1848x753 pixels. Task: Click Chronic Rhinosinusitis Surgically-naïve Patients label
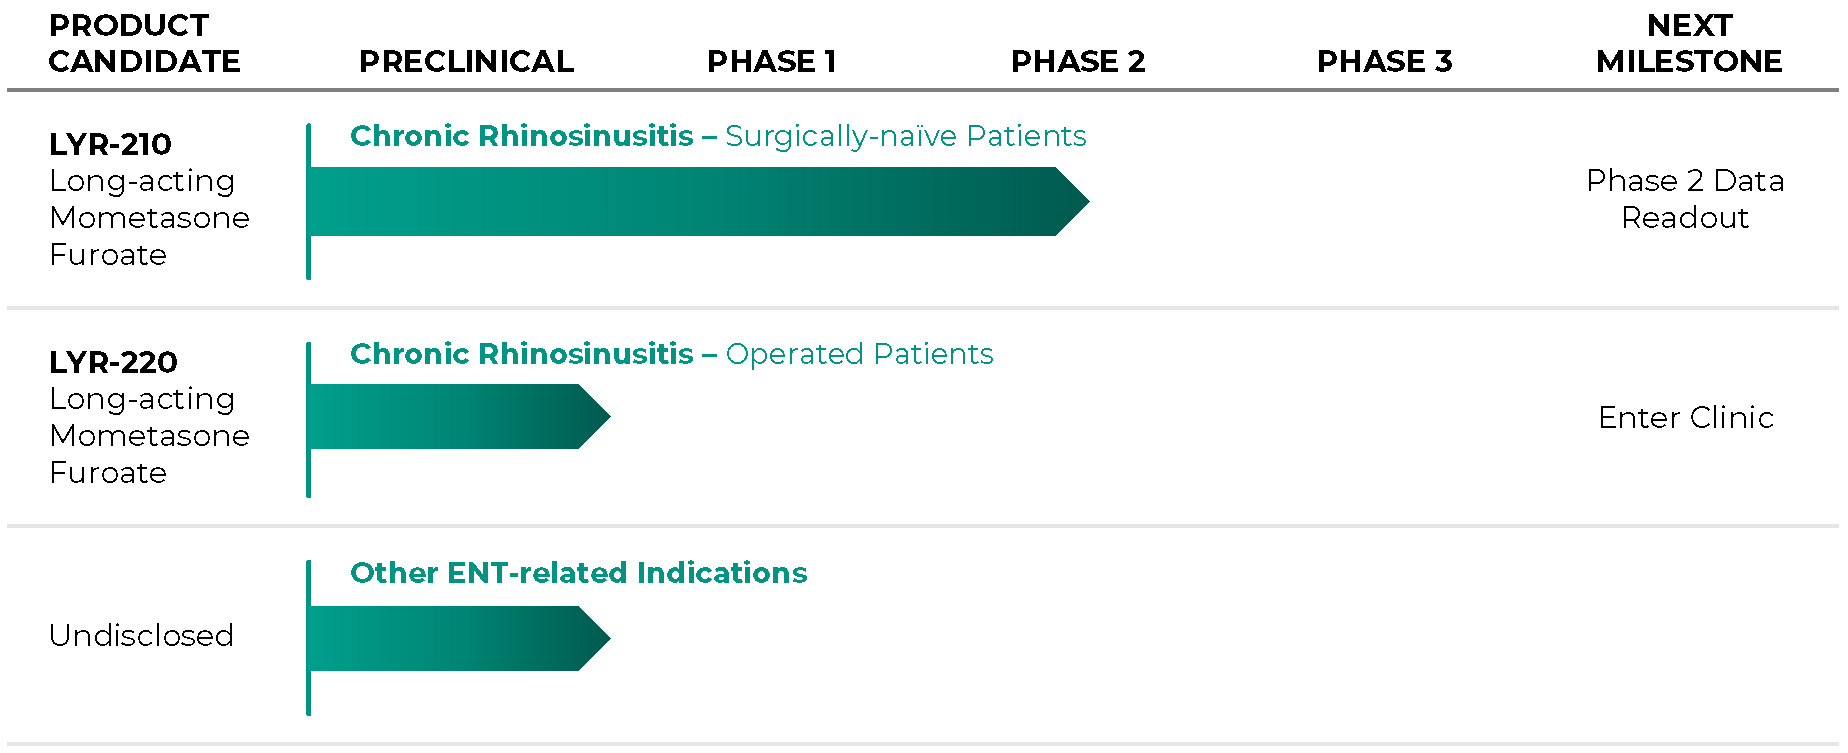click(x=718, y=136)
